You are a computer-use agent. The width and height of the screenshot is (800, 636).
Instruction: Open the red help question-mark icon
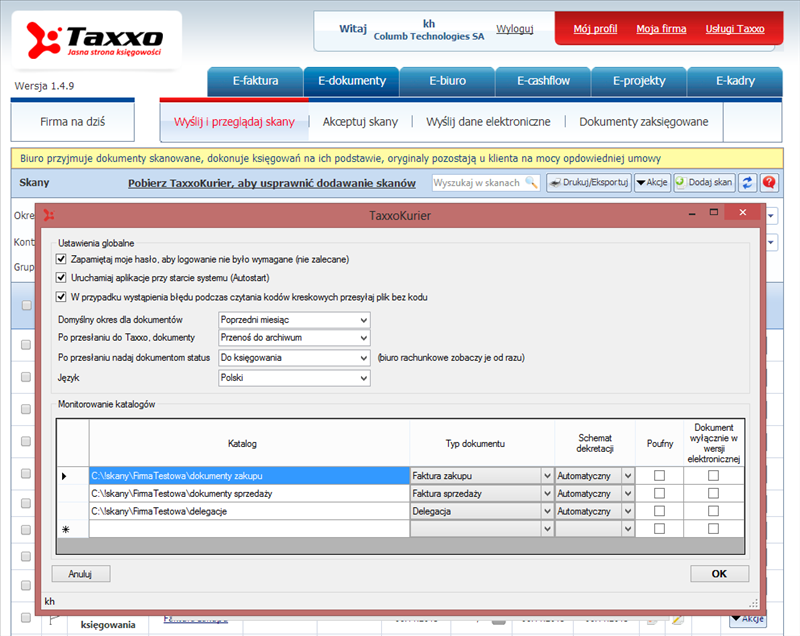pos(769,183)
